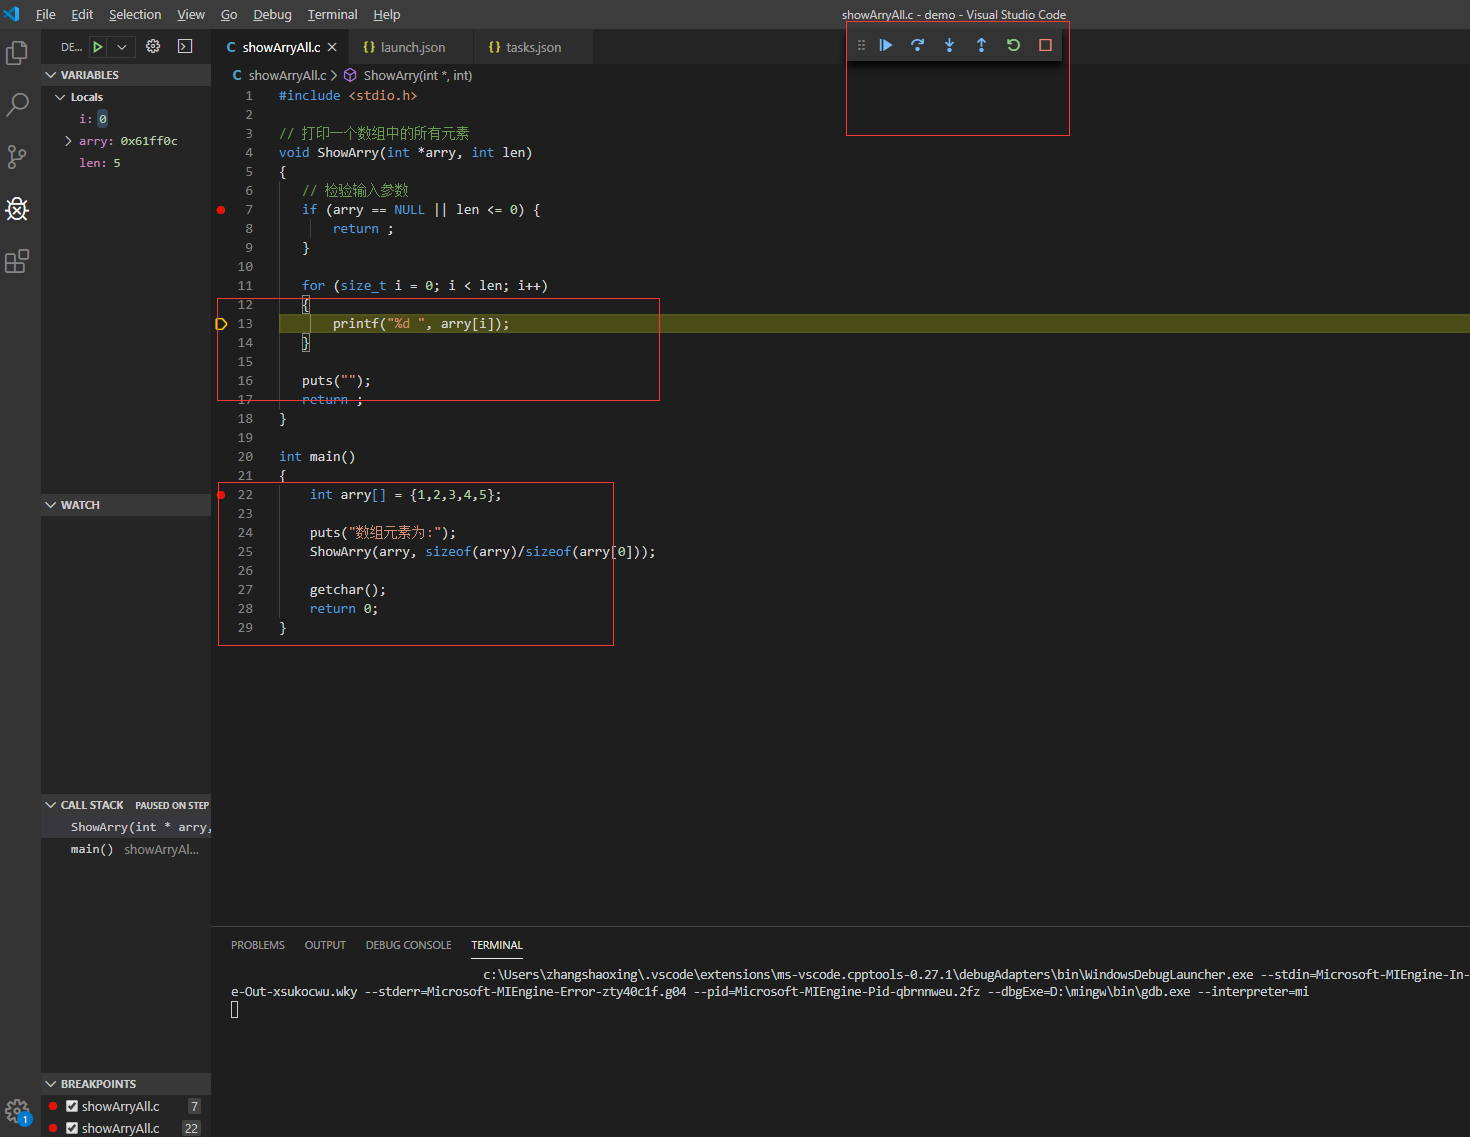
Task: Open launch.json via debug gear icon
Action: click(x=153, y=46)
